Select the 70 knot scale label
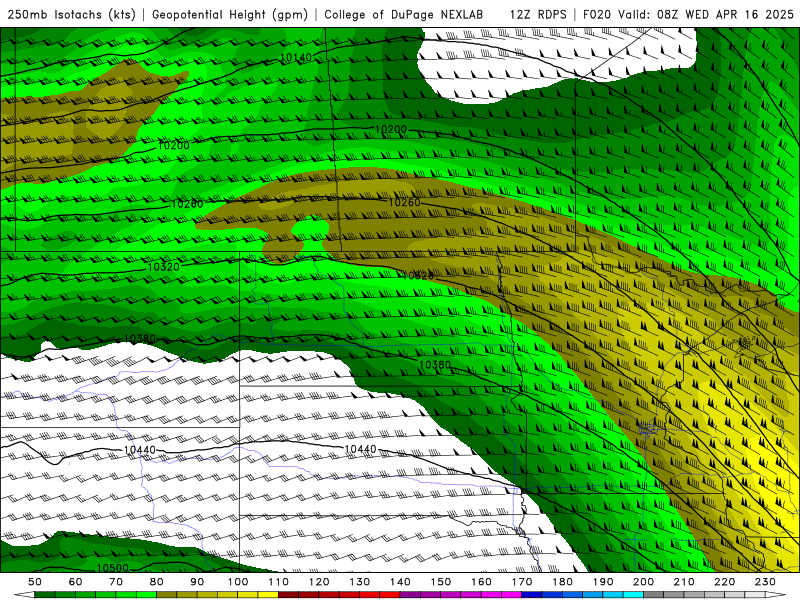This screenshot has width=800, height=600. (x=116, y=582)
